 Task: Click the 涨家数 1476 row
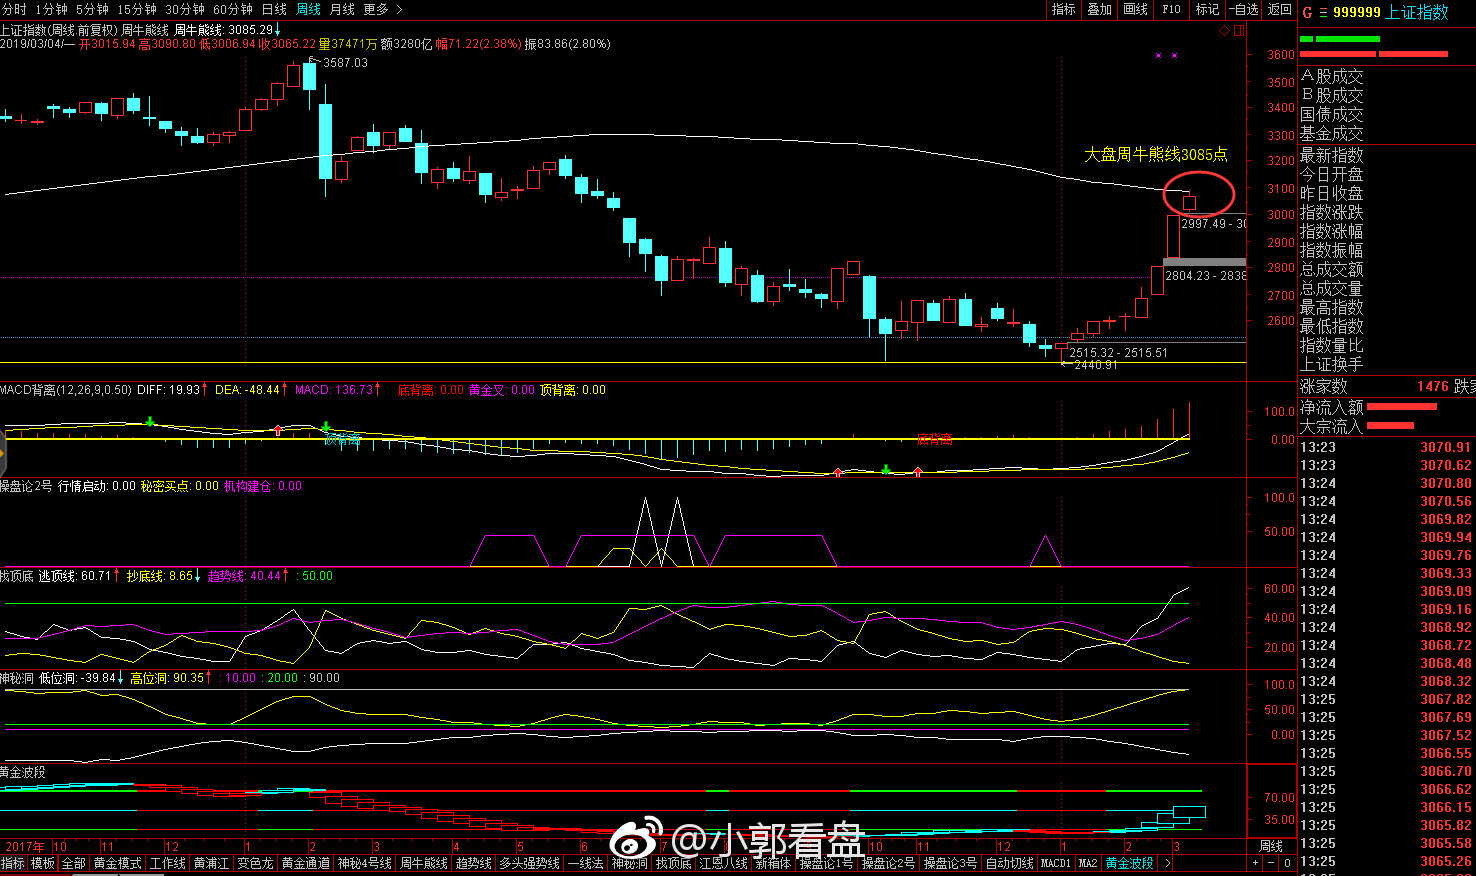pos(1387,386)
